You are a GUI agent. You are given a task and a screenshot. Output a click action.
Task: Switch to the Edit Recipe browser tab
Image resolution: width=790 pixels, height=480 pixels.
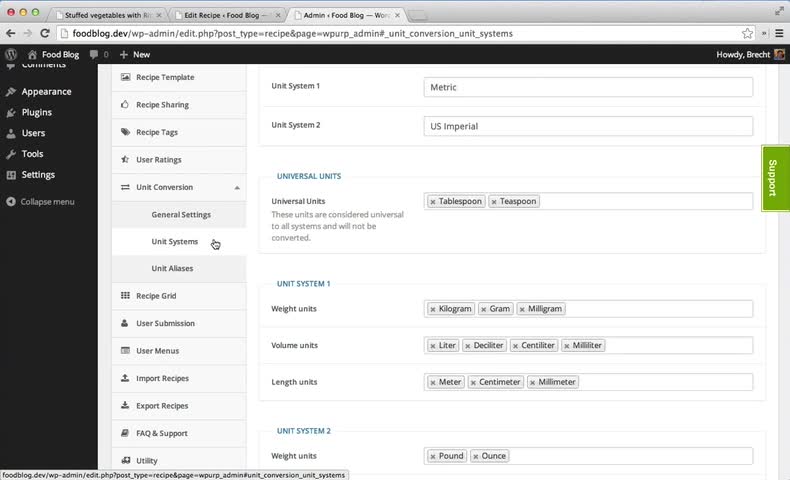point(227,16)
